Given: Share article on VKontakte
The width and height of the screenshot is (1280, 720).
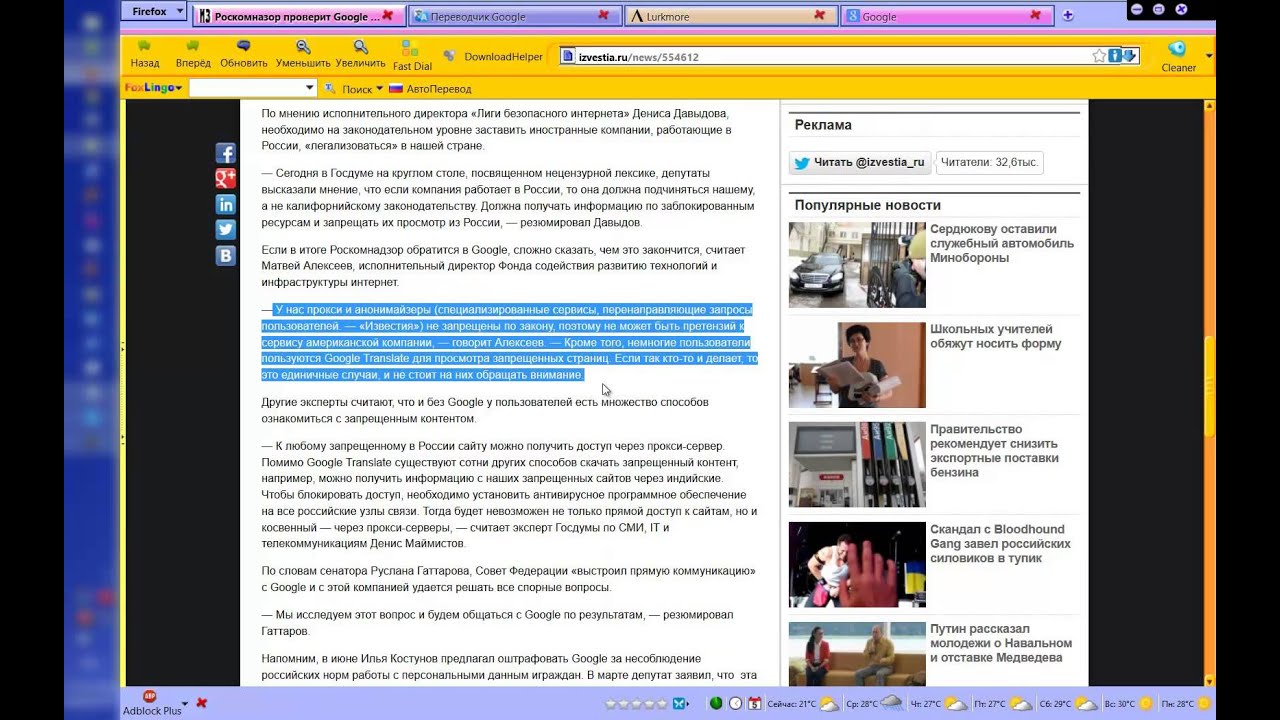Looking at the screenshot, I should click(226, 255).
